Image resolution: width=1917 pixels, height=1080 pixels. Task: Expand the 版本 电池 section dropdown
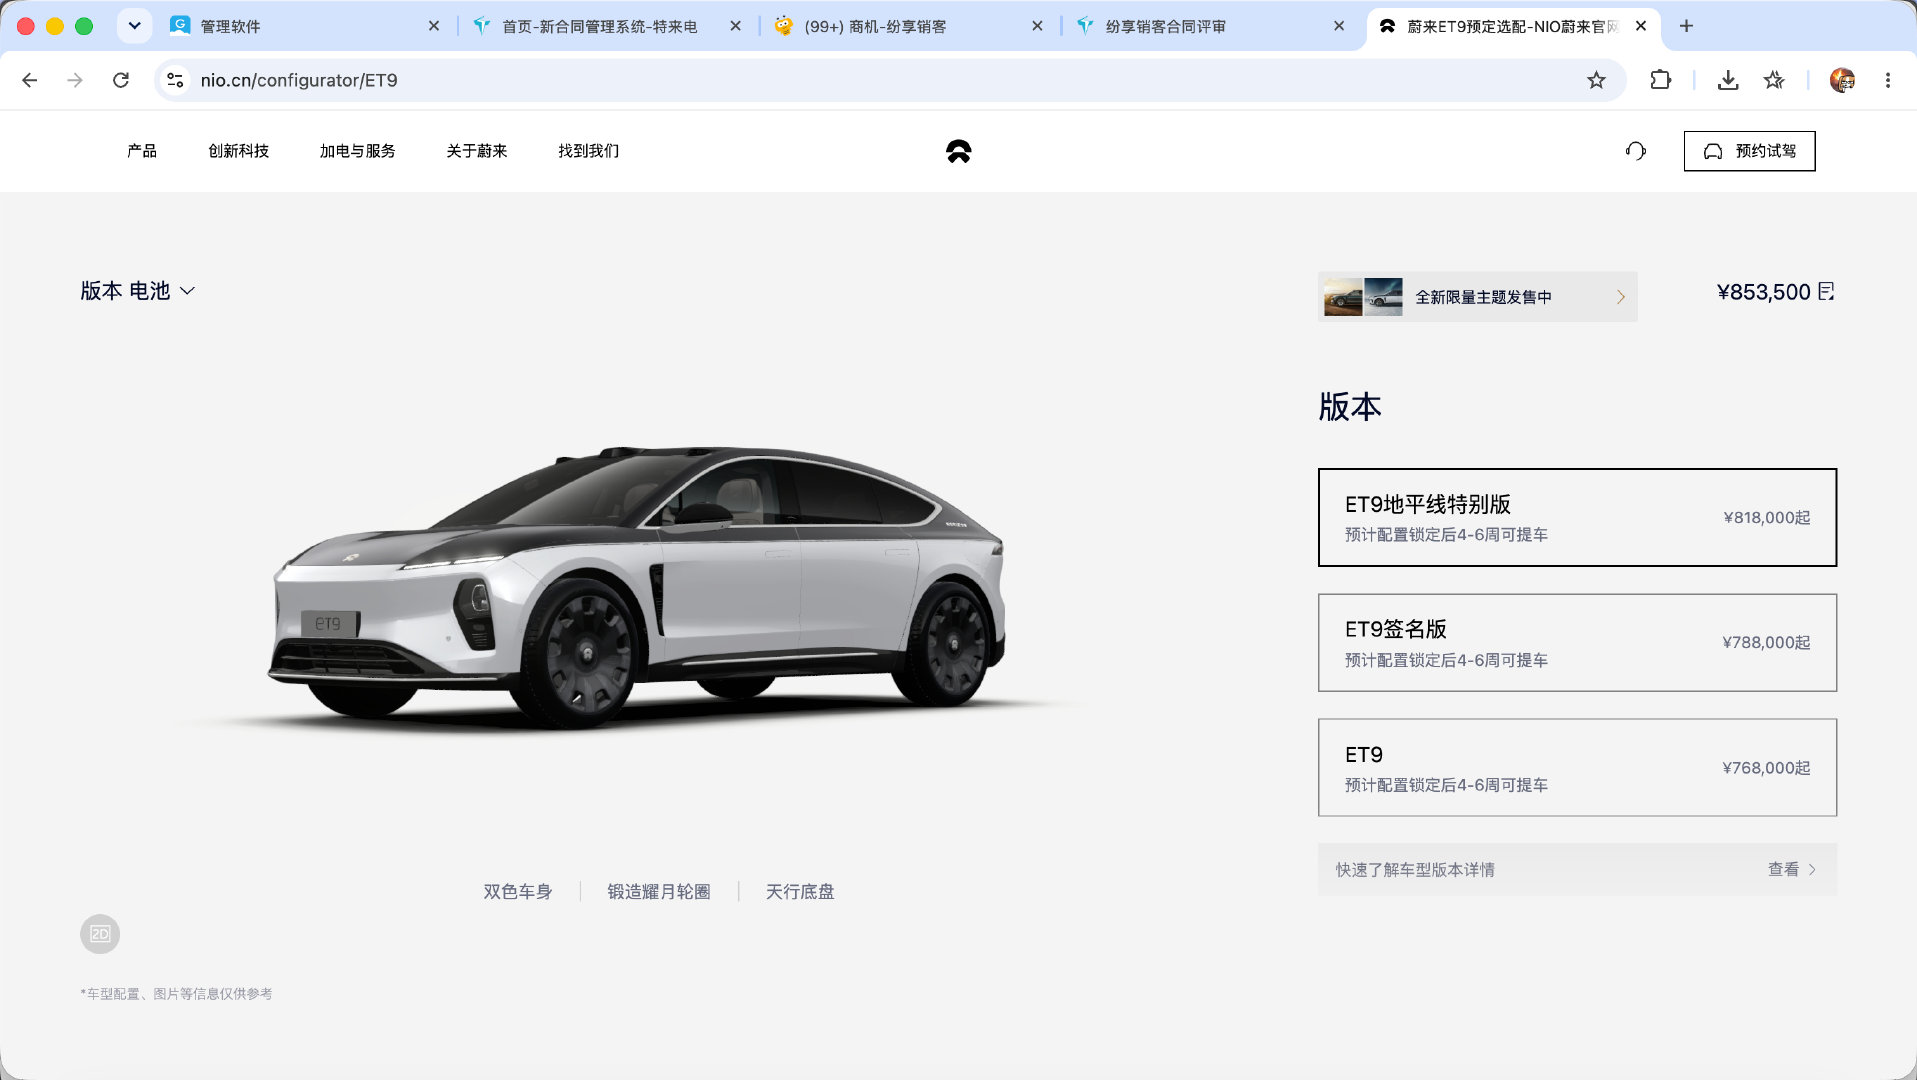pyautogui.click(x=138, y=291)
